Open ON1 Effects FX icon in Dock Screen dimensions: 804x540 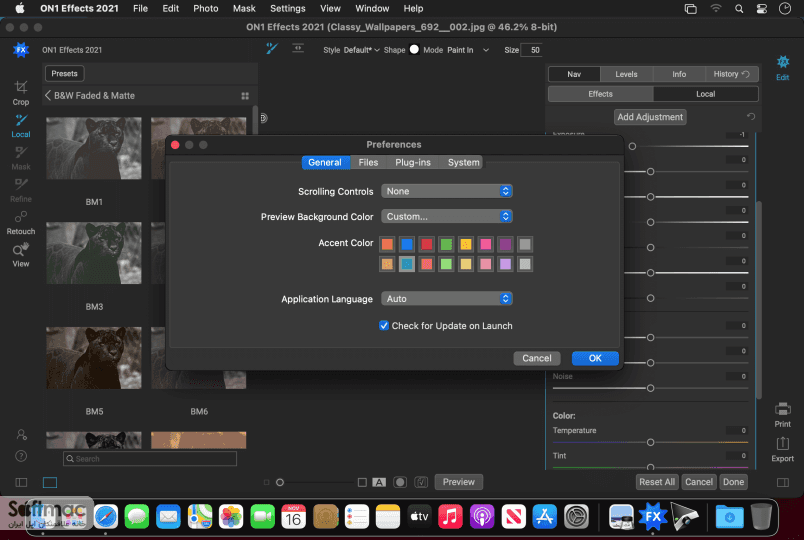pyautogui.click(x=652, y=516)
